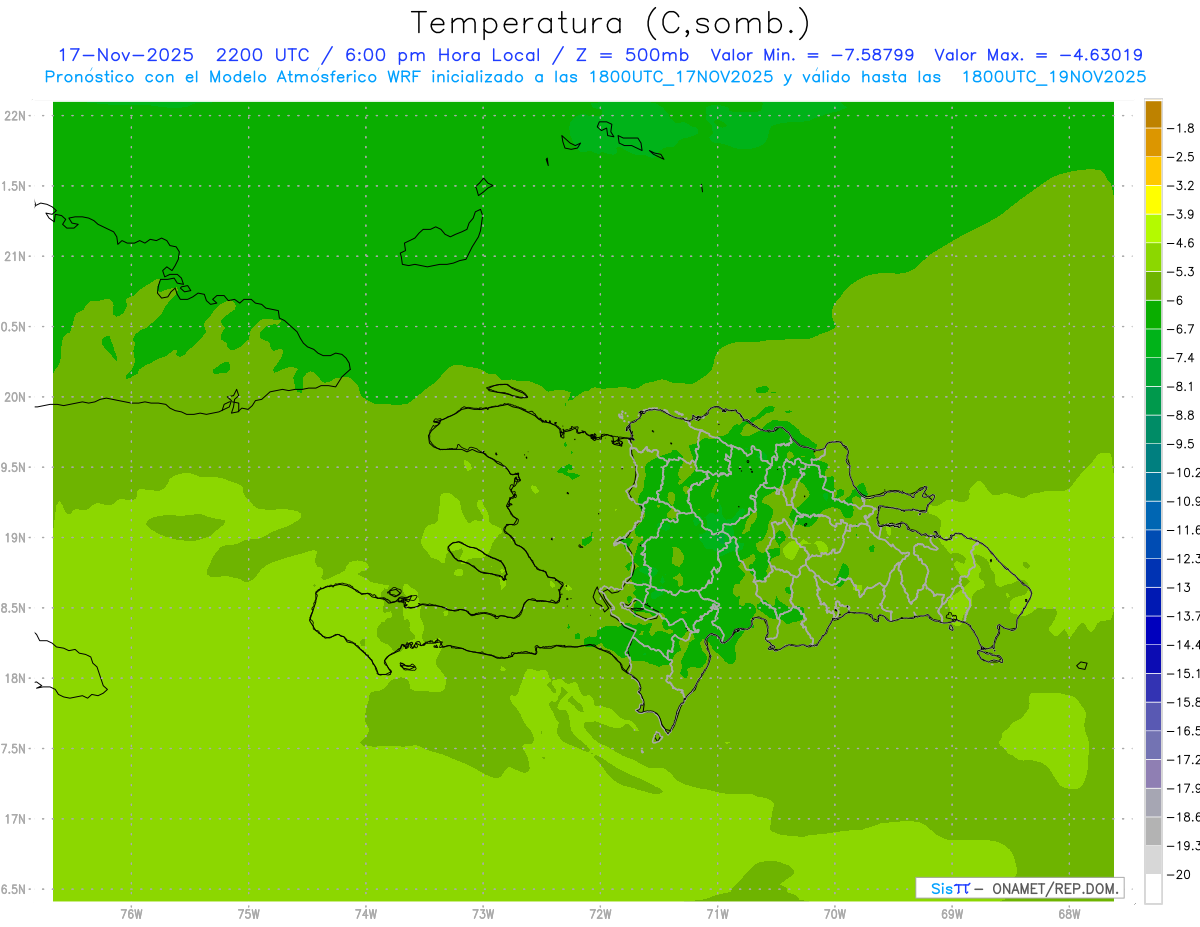Click the 20N latitude label

click(16, 397)
